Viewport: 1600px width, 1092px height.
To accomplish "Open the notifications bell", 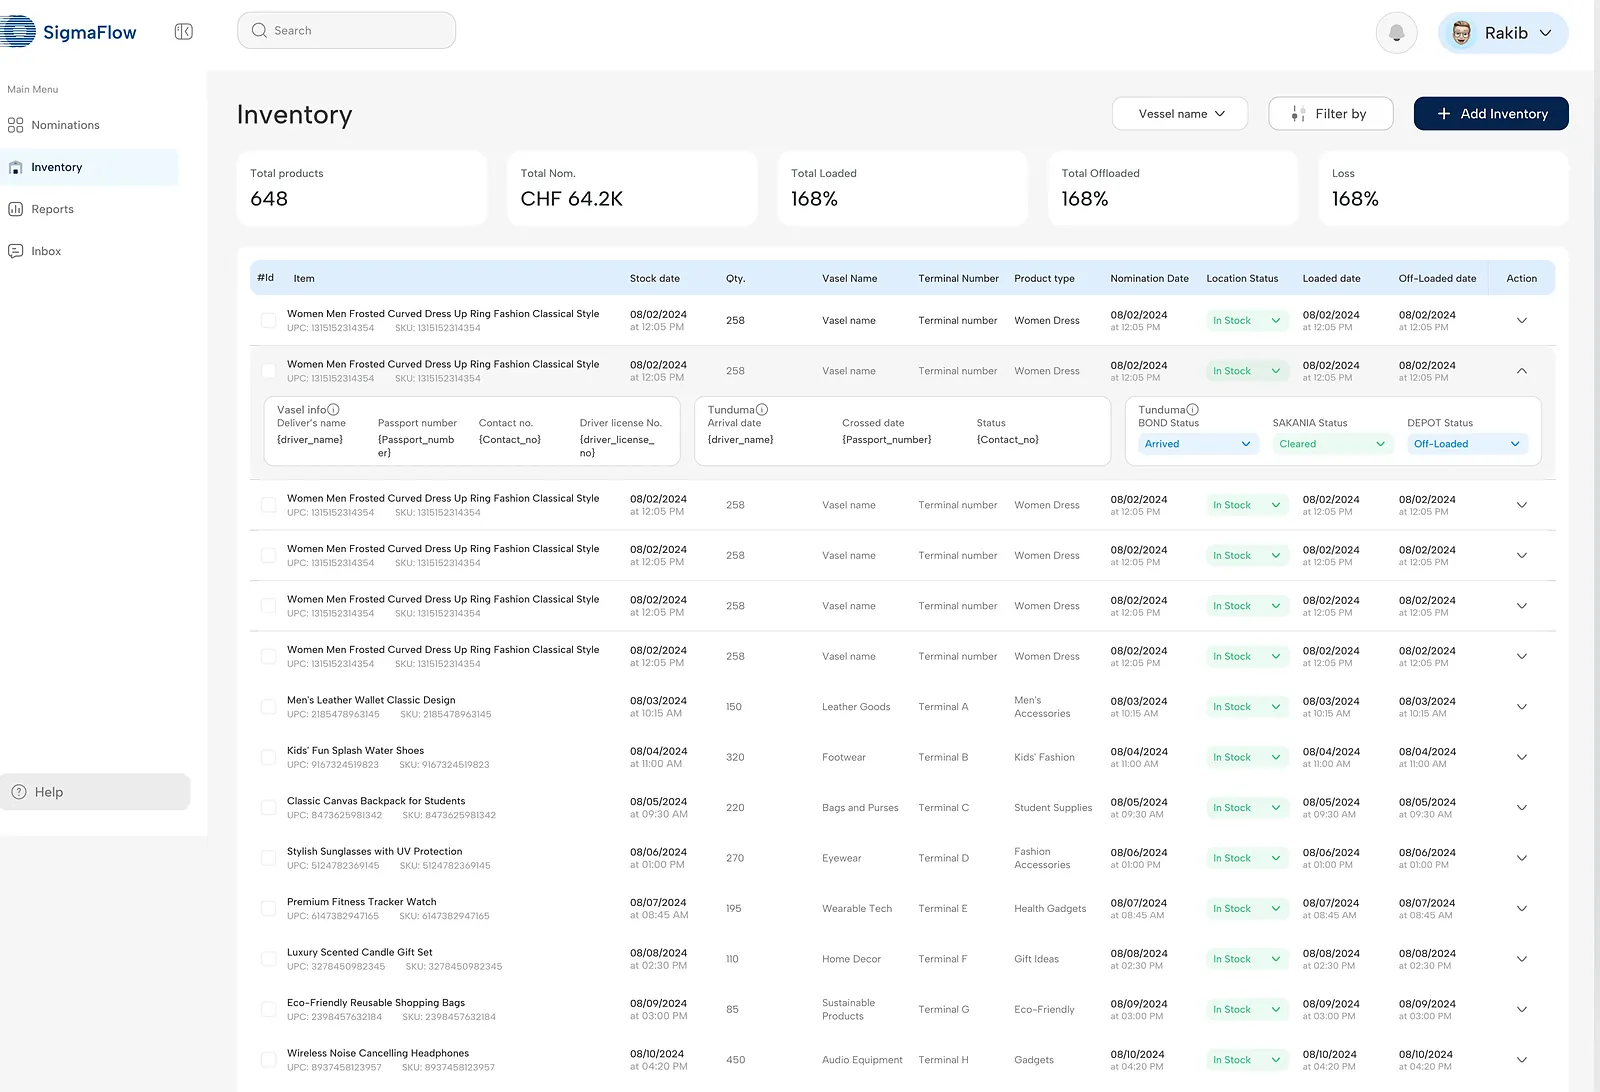I will pyautogui.click(x=1397, y=33).
